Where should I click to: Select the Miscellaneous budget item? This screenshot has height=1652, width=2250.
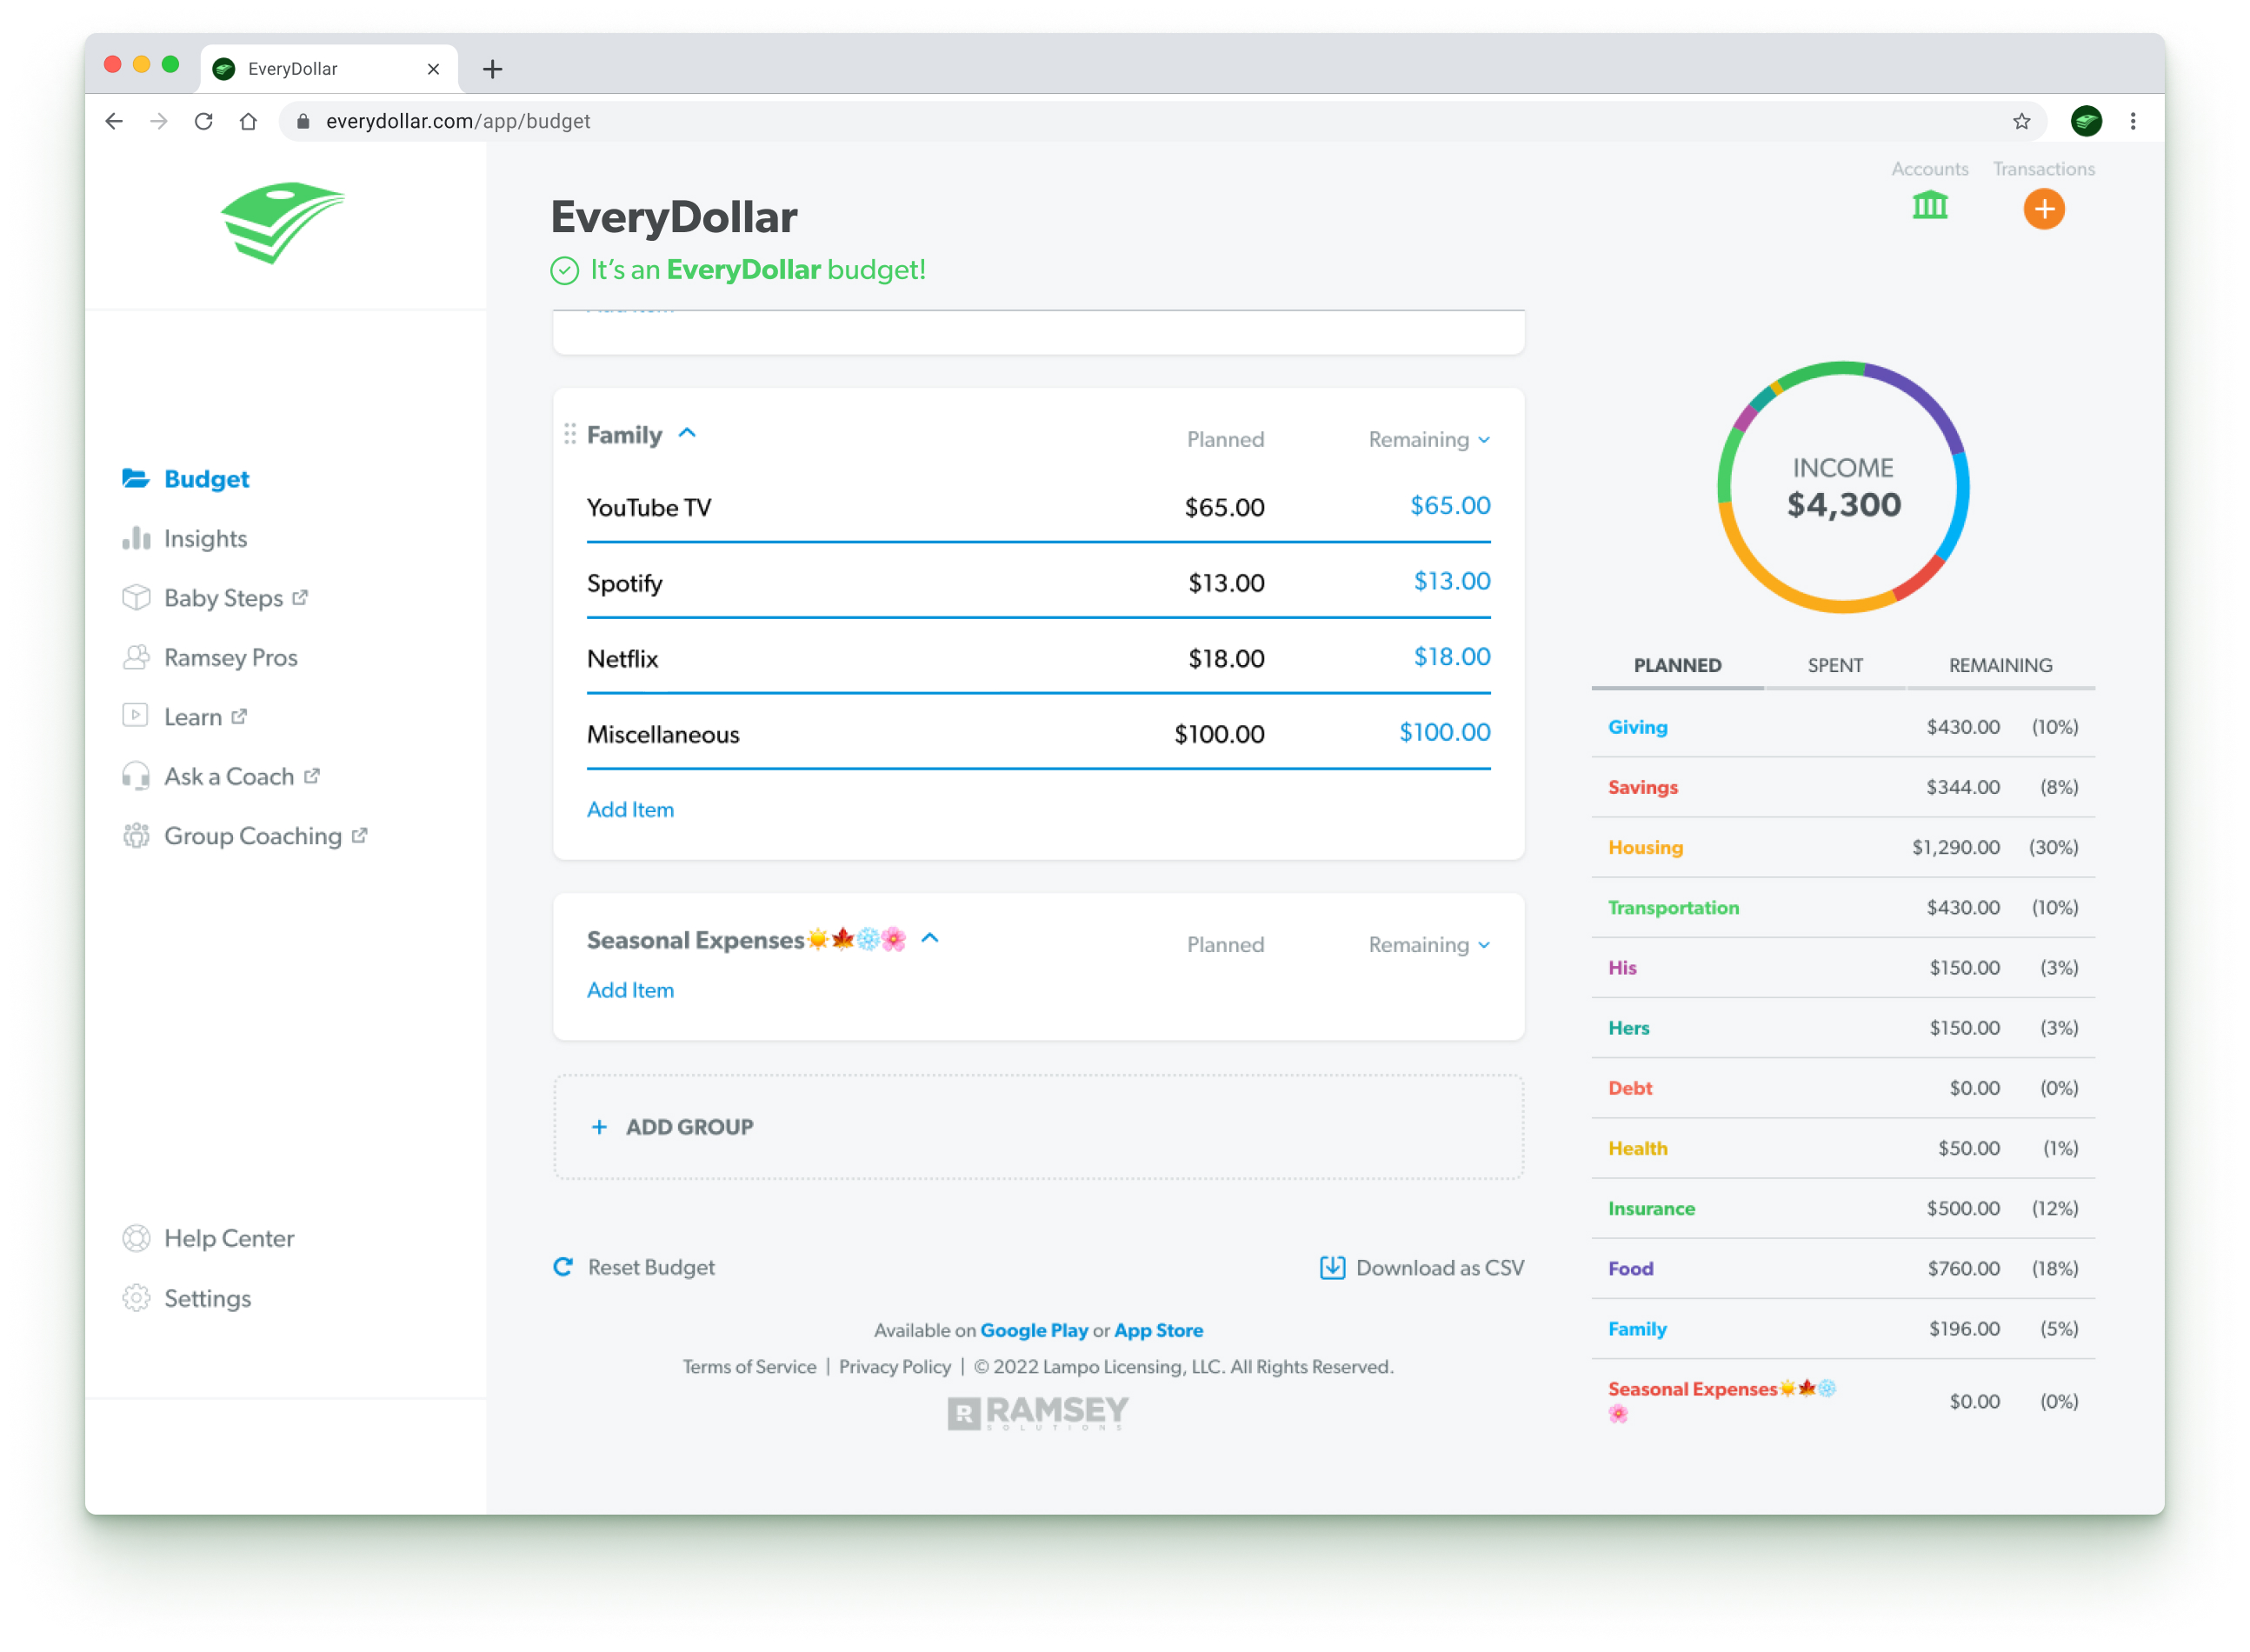pos(1038,734)
